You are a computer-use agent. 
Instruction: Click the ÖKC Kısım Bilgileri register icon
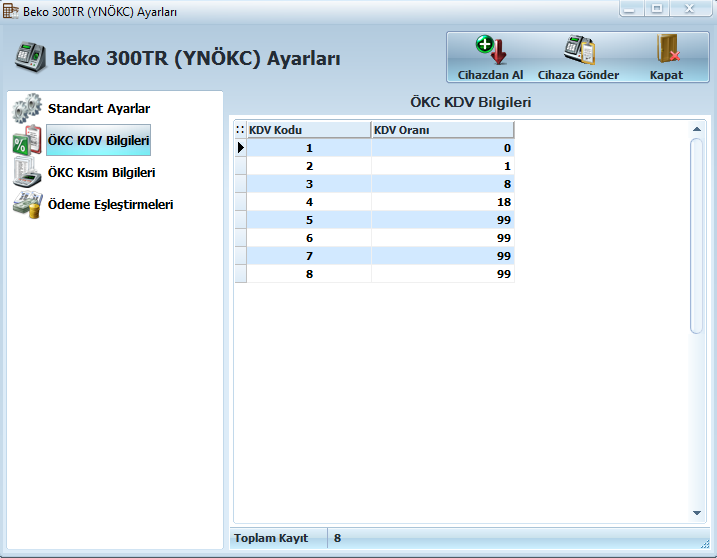pos(27,172)
